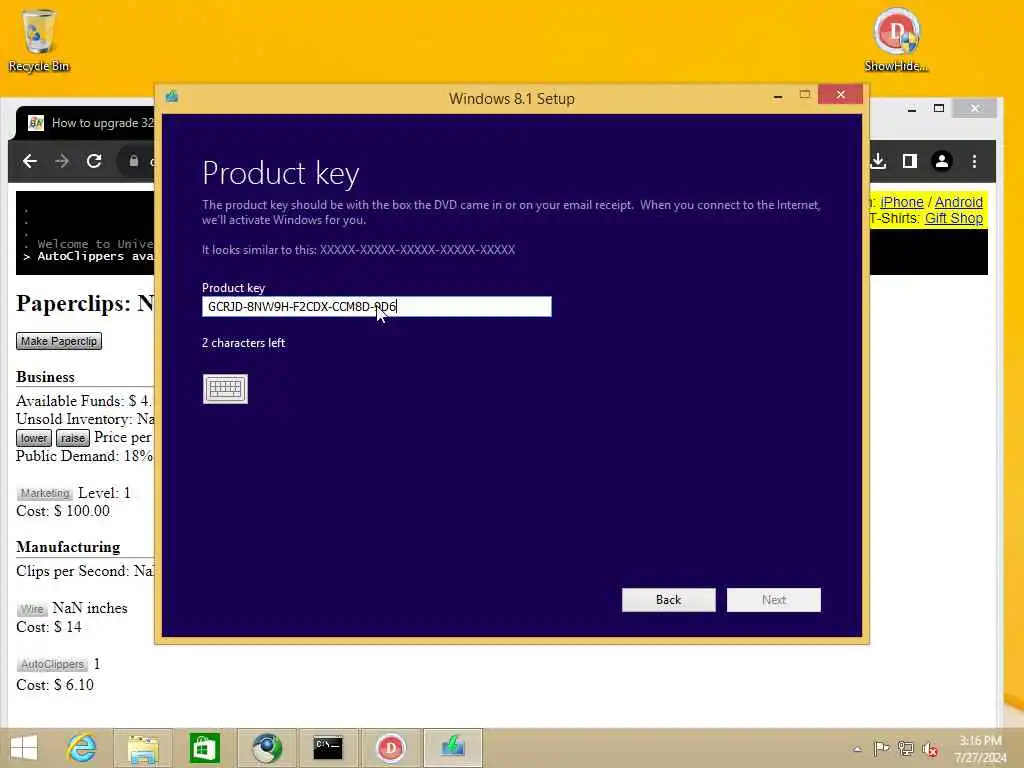Click the taskbar clock showing 3:16 PM

[980, 748]
